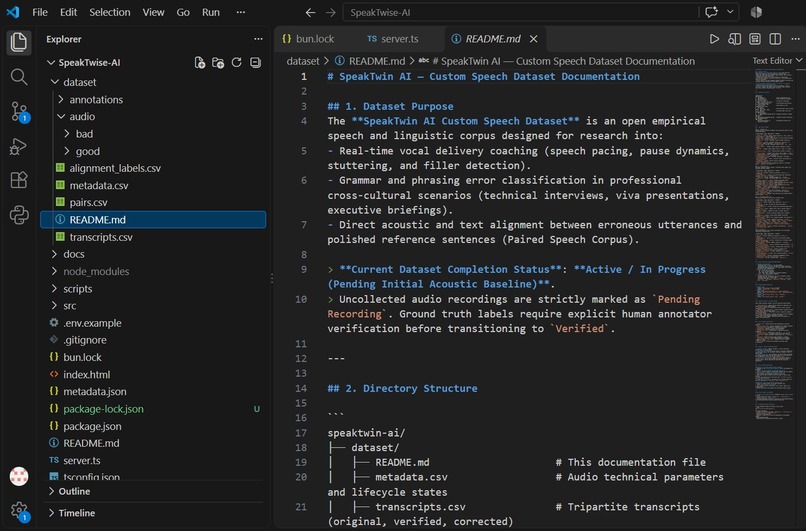Collapse the audio folder

point(61,117)
